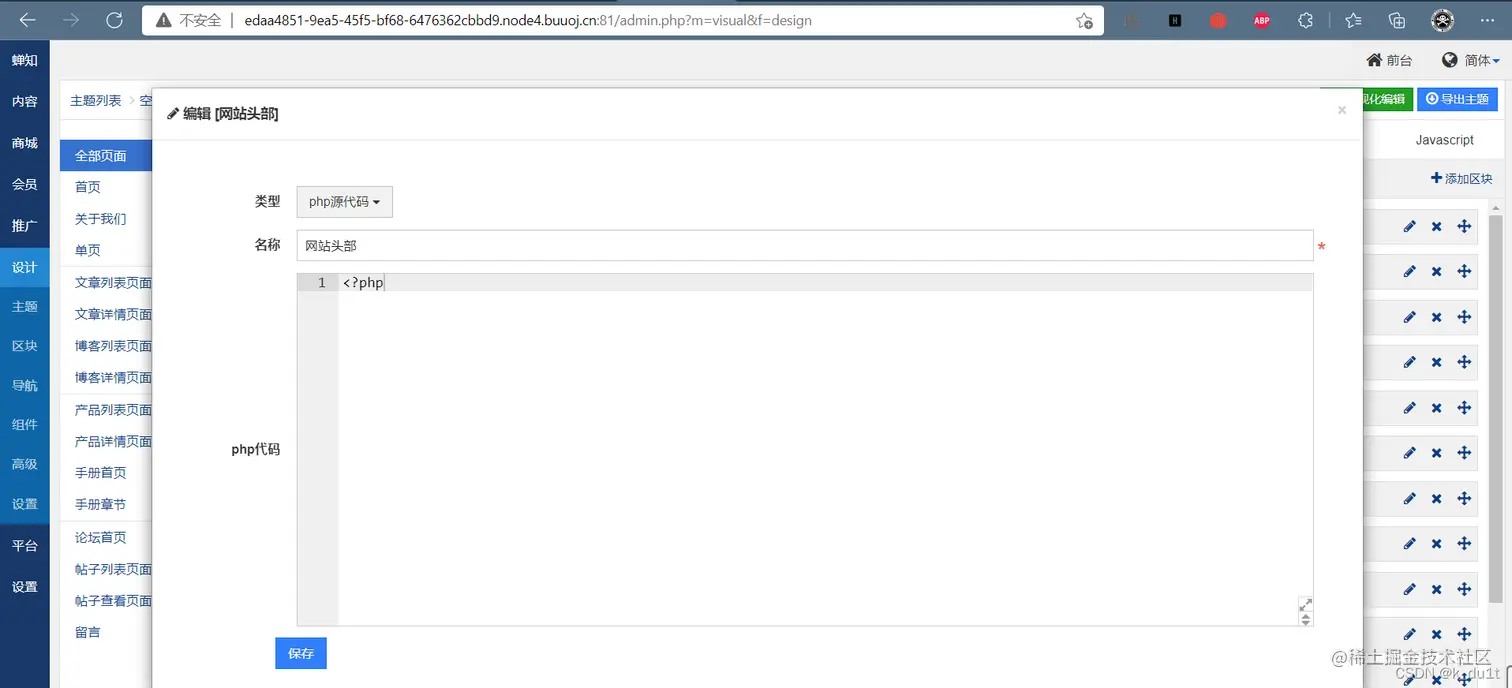This screenshot has width=1512, height=688.
Task: Open the browser collections icon
Action: 1397,20
